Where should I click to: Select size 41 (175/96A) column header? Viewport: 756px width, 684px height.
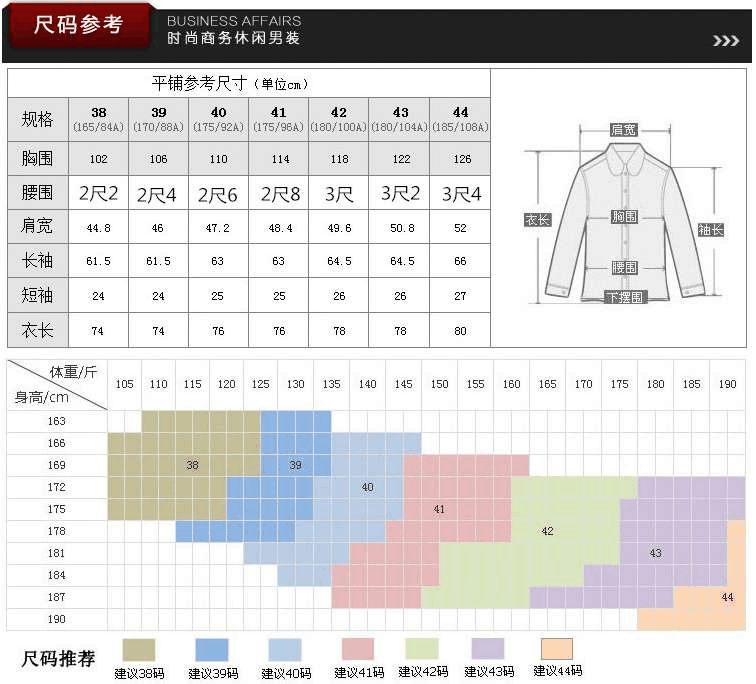point(279,119)
